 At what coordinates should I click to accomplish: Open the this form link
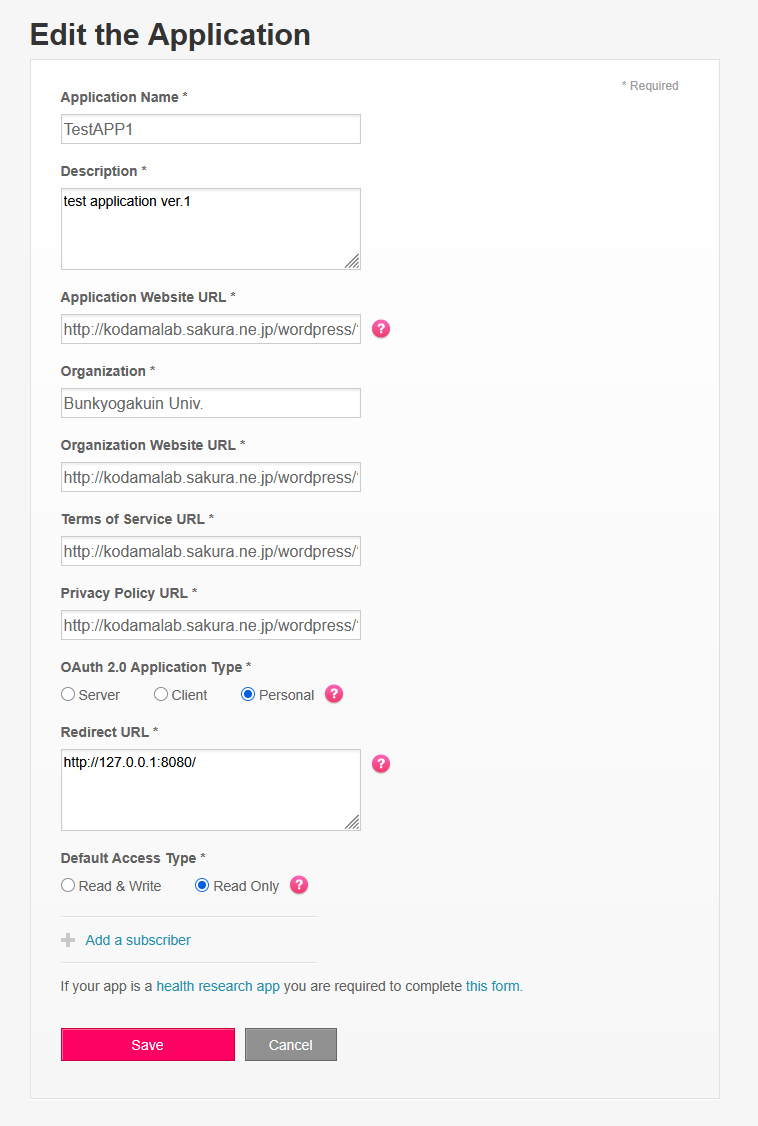[493, 986]
